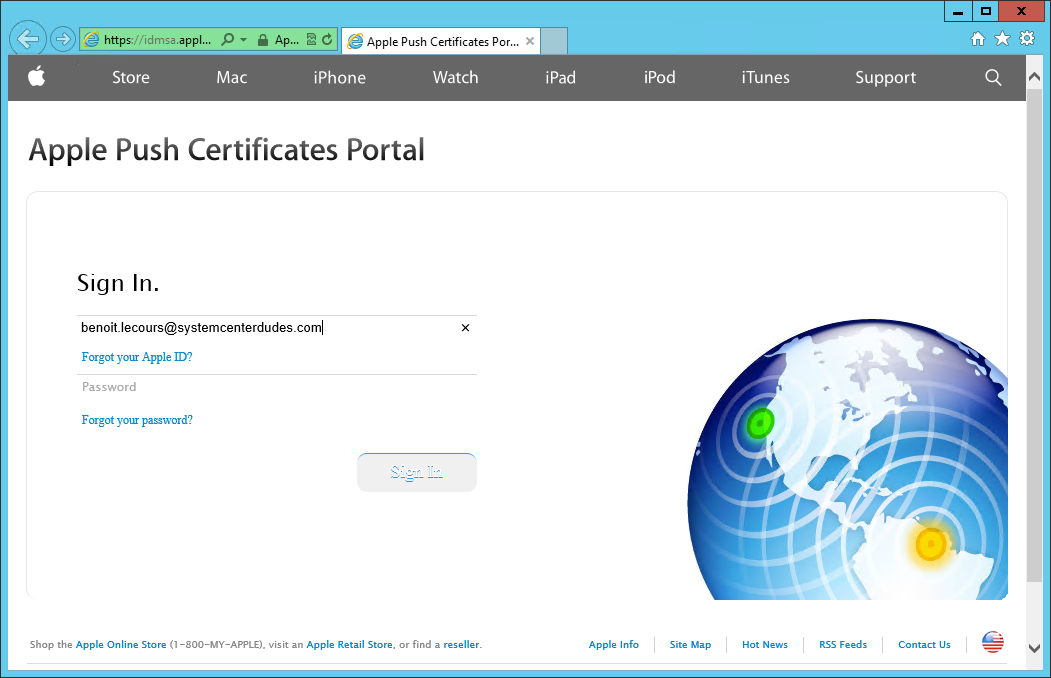This screenshot has height=678, width=1051.
Task: Open the Apple Retail Store link
Action: point(349,645)
